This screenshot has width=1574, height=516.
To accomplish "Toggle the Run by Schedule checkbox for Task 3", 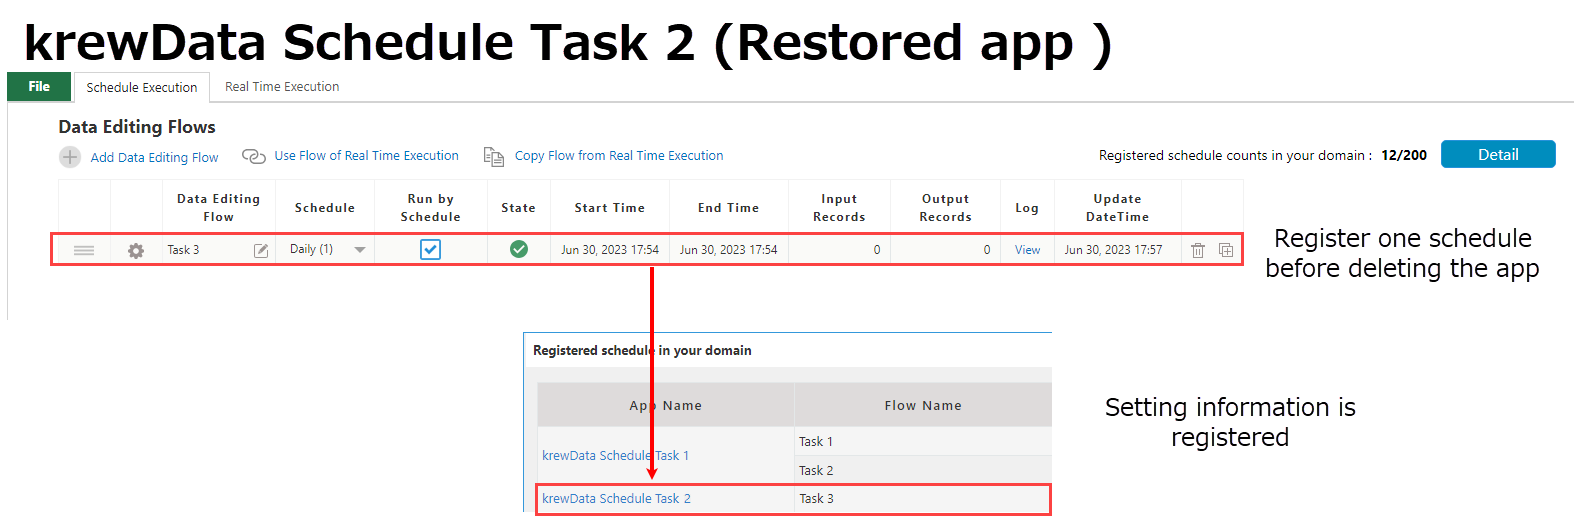I will coord(430,249).
